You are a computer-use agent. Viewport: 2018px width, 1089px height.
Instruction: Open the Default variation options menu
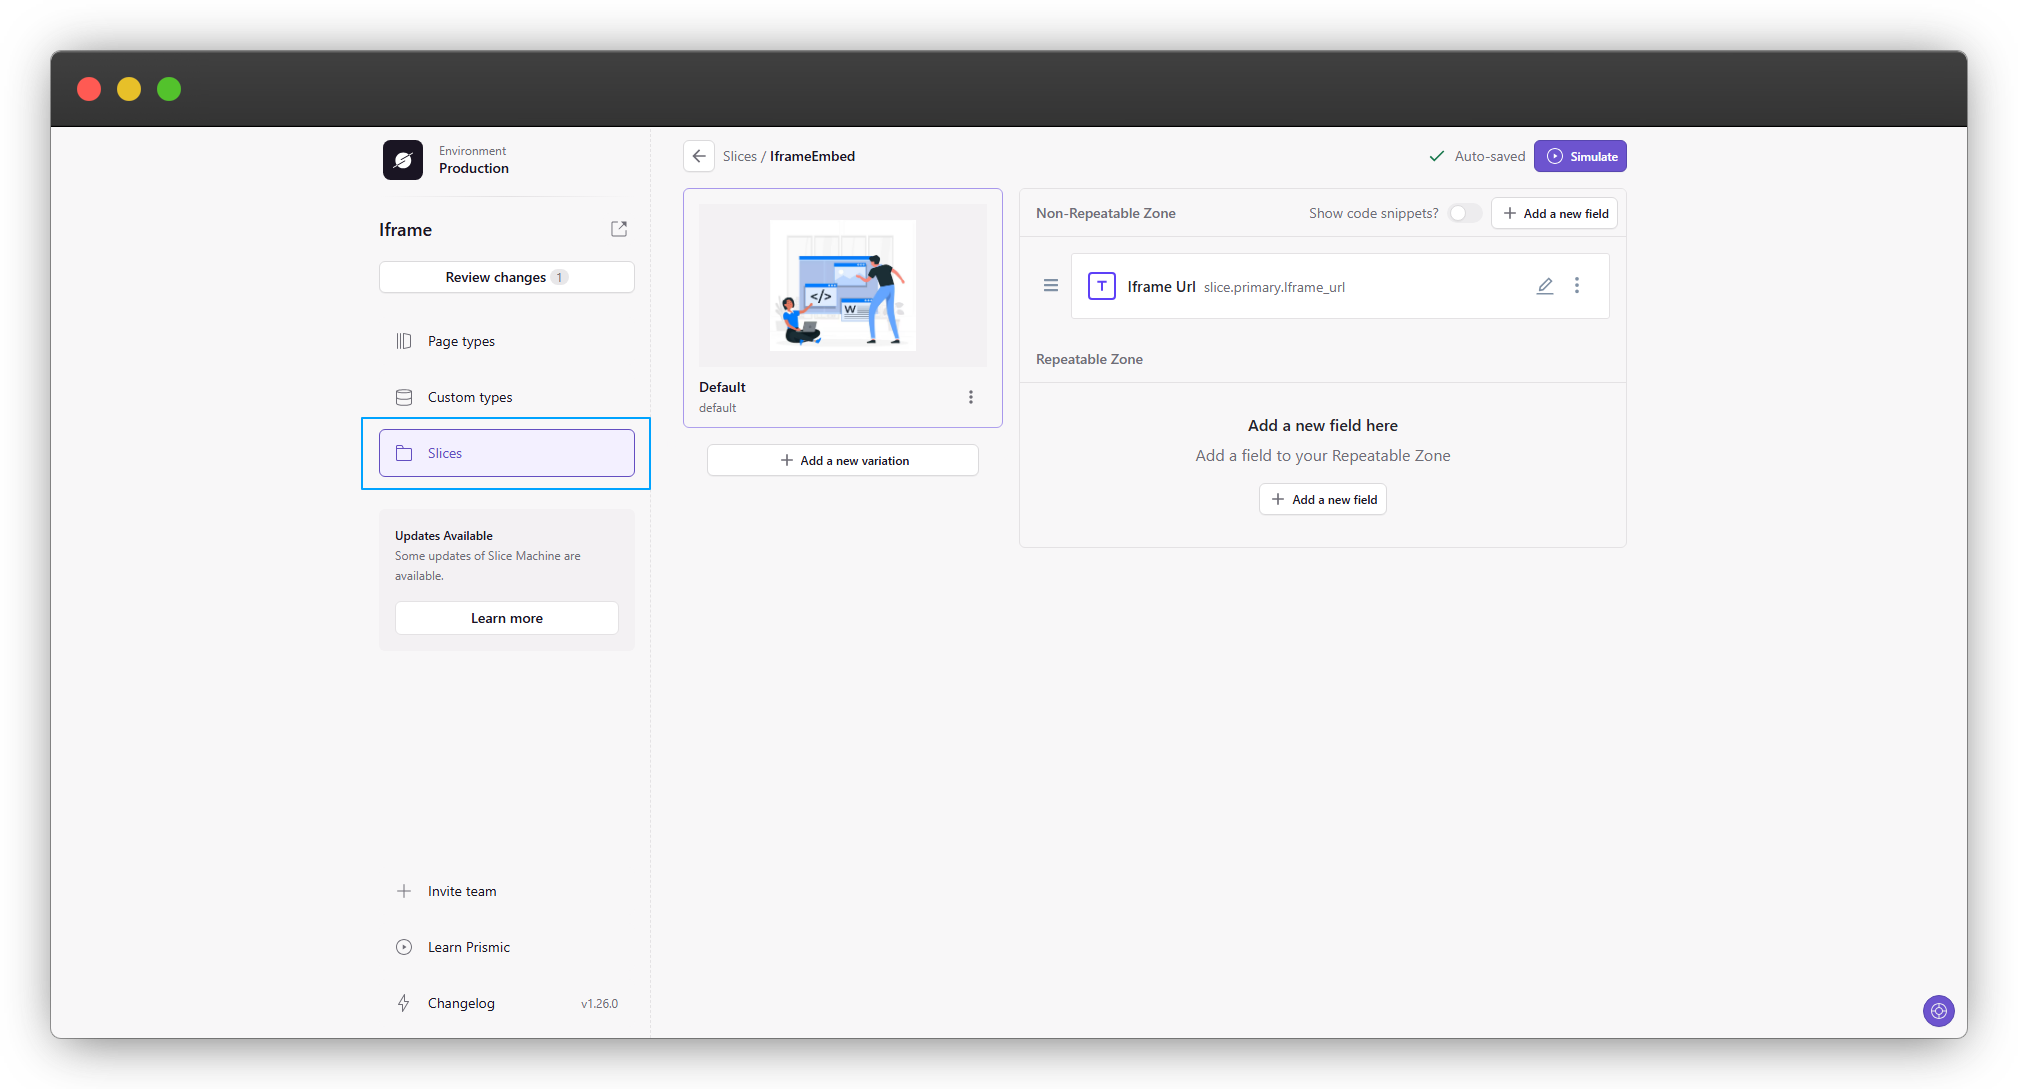(971, 397)
